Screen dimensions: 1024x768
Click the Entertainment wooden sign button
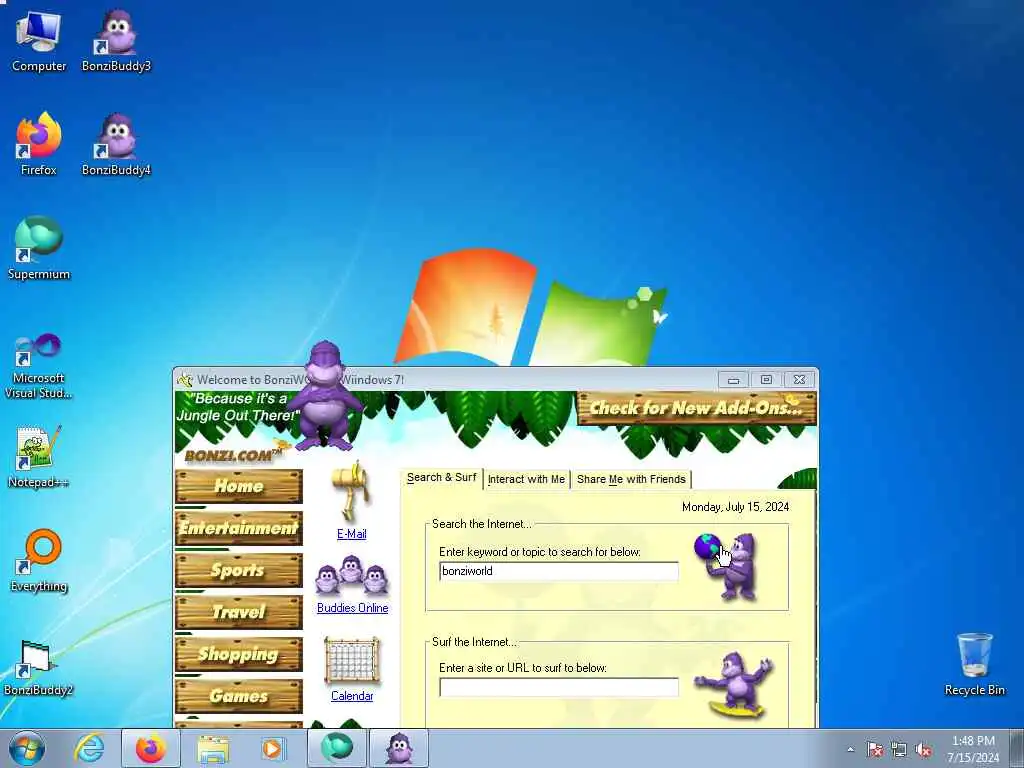(x=238, y=528)
